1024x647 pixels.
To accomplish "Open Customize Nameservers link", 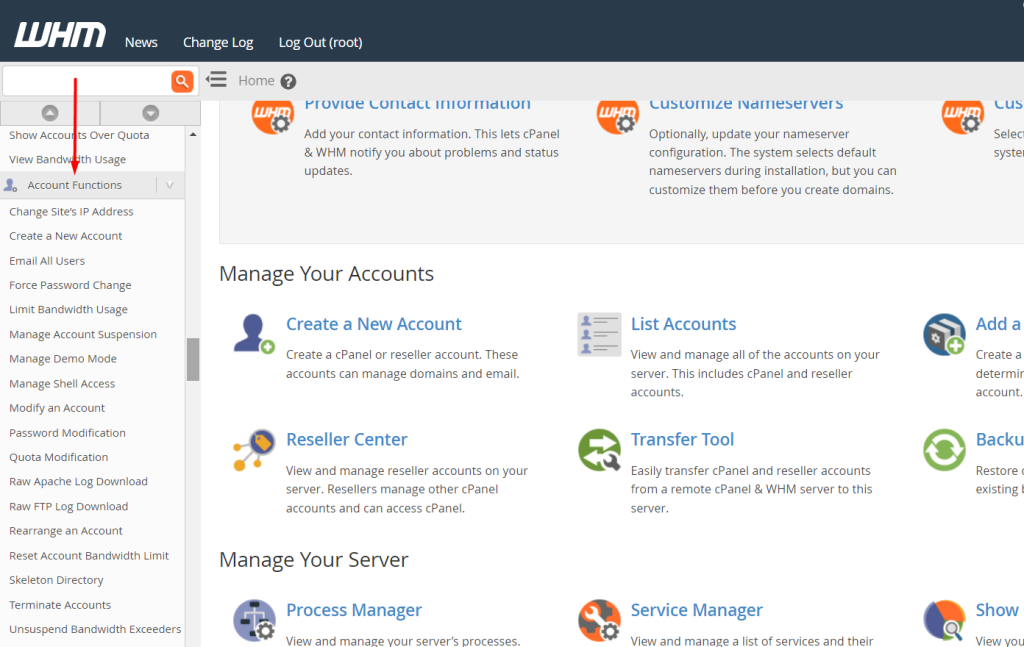I will [746, 104].
